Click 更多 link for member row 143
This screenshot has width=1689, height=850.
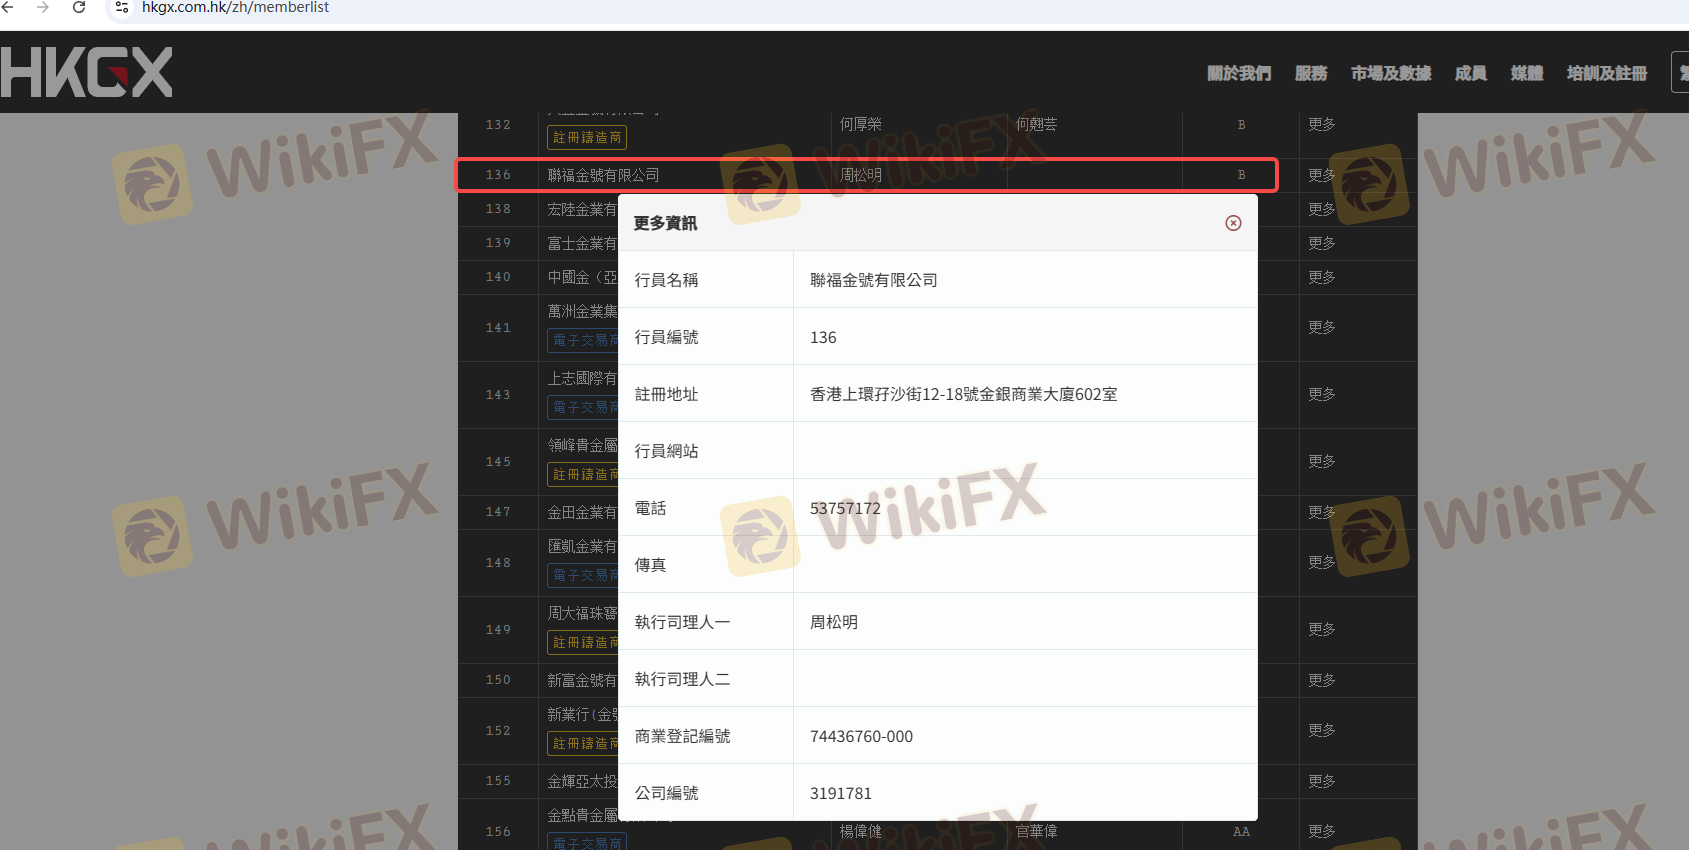click(x=1321, y=394)
